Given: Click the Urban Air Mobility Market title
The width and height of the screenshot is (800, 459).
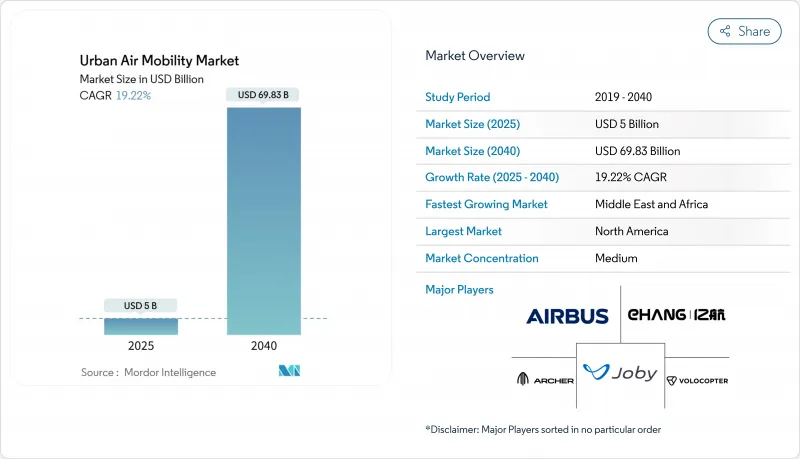Looking at the screenshot, I should [160, 61].
